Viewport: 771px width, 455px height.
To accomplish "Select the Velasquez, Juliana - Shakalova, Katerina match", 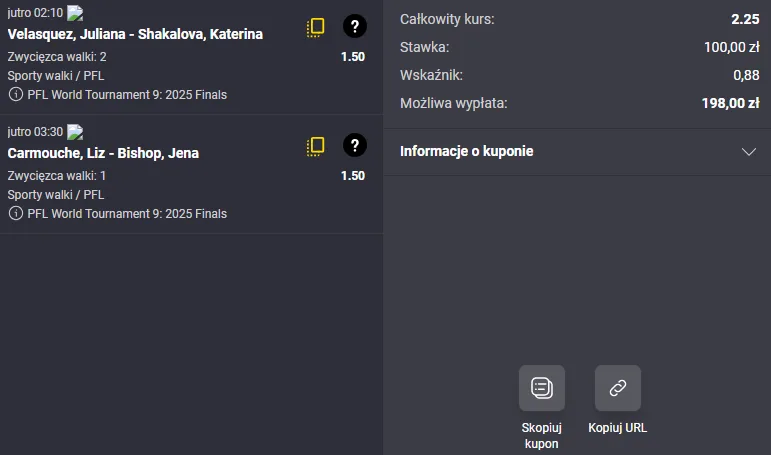I will point(135,34).
